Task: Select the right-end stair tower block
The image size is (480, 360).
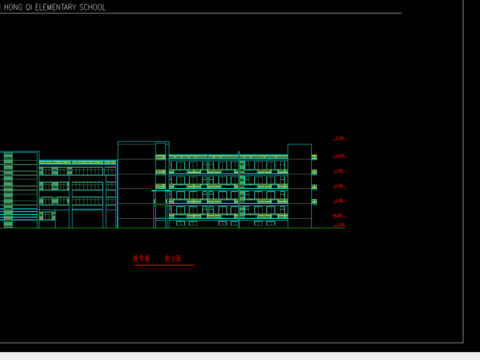Action: point(300,186)
